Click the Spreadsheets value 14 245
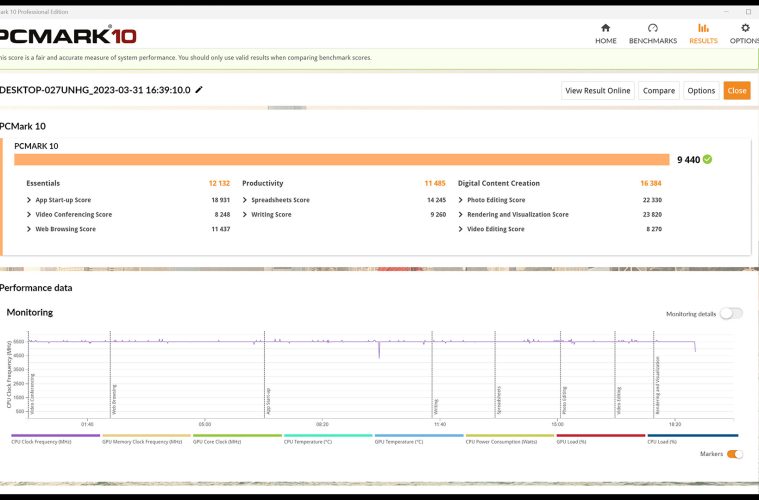The width and height of the screenshot is (759, 500). coord(436,200)
